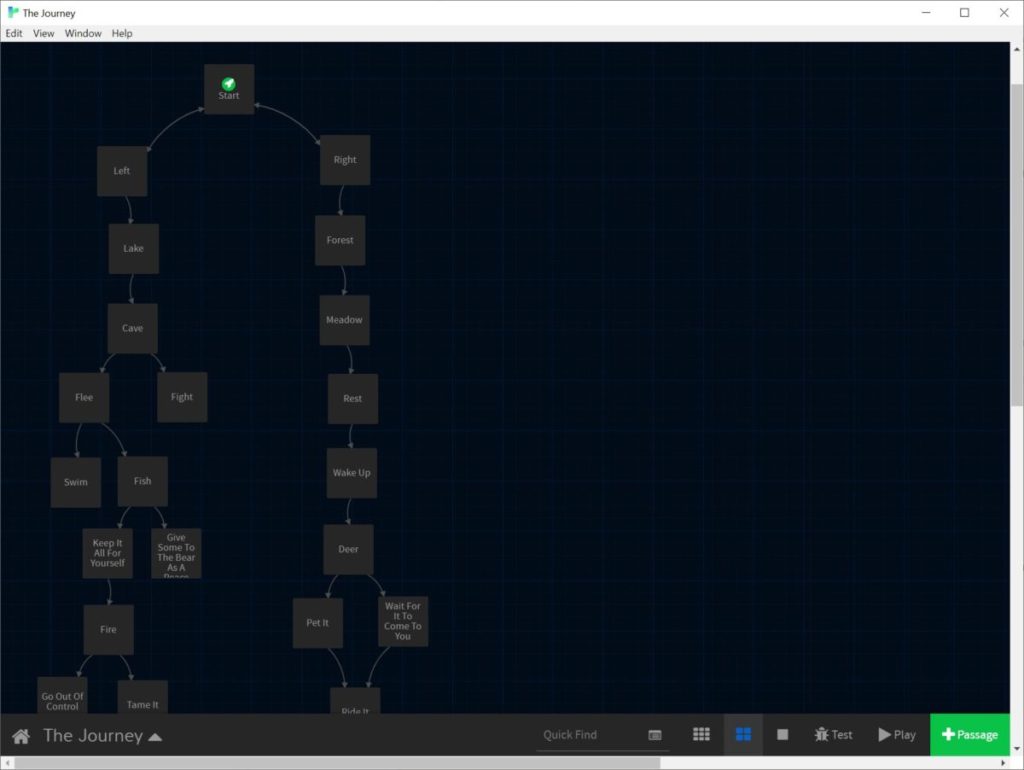The width and height of the screenshot is (1024, 770).
Task: Select the Start passage with rocket icon
Action: (x=229, y=89)
